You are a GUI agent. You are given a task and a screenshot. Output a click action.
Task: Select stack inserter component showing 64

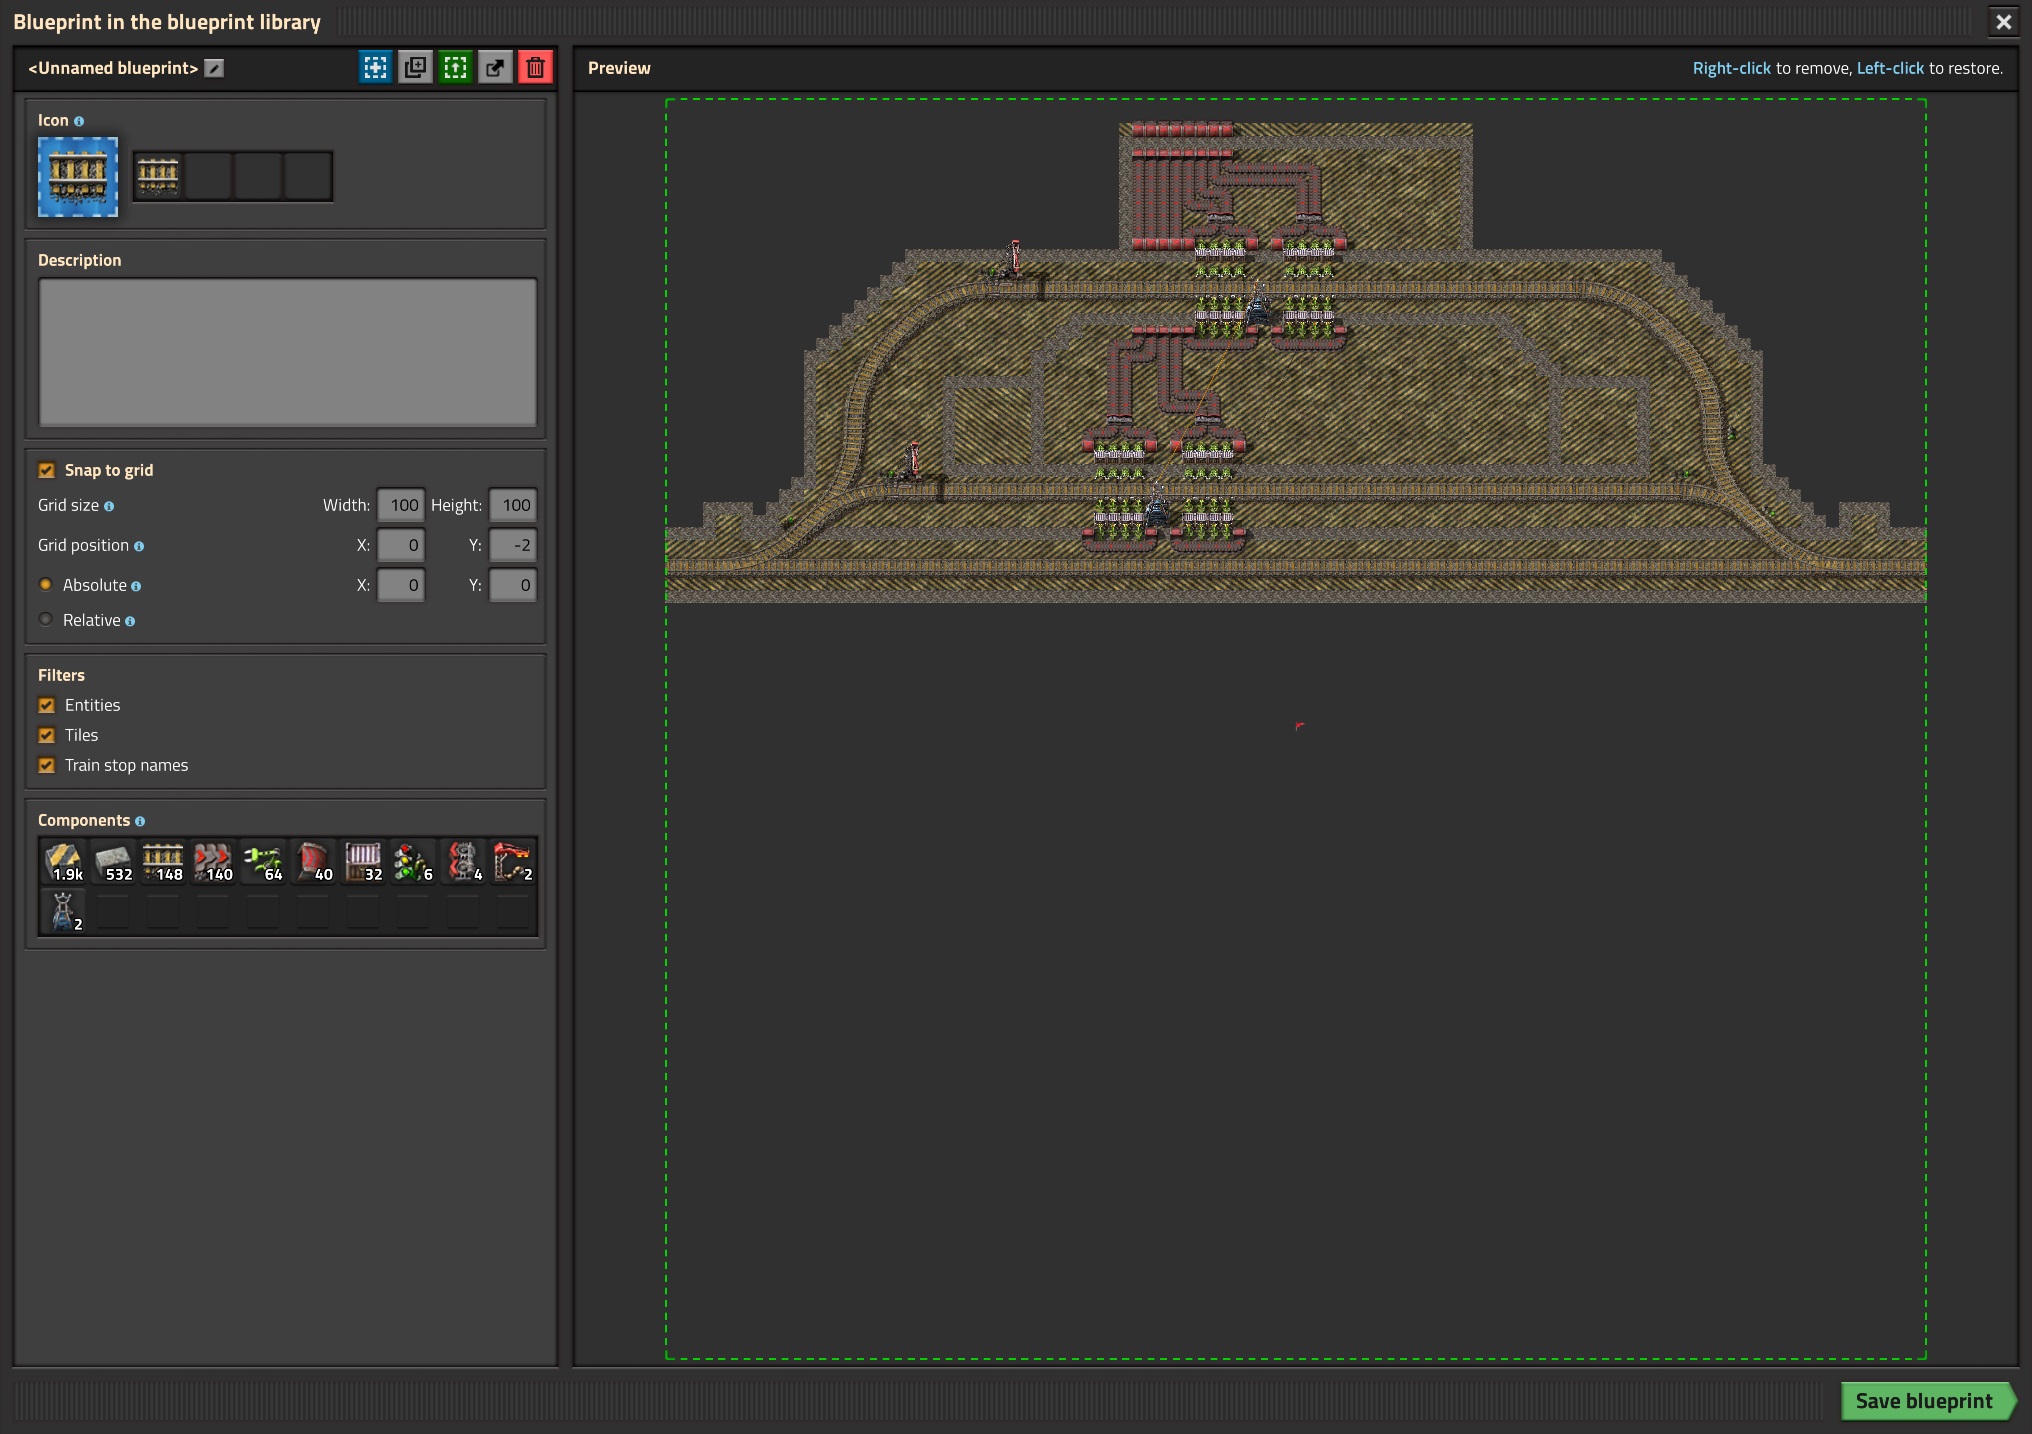click(x=263, y=862)
